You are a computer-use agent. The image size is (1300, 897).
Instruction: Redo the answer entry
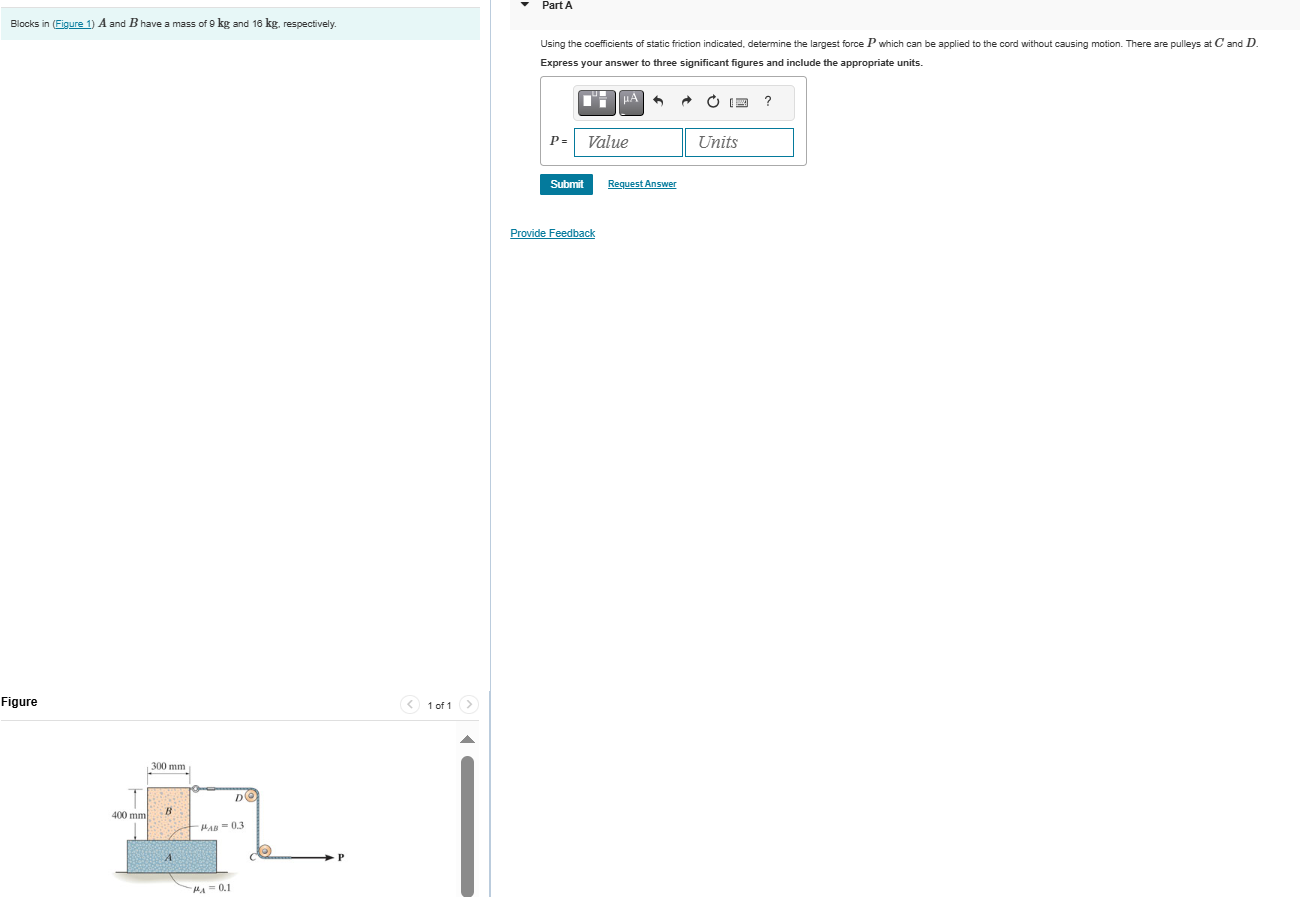tap(686, 101)
